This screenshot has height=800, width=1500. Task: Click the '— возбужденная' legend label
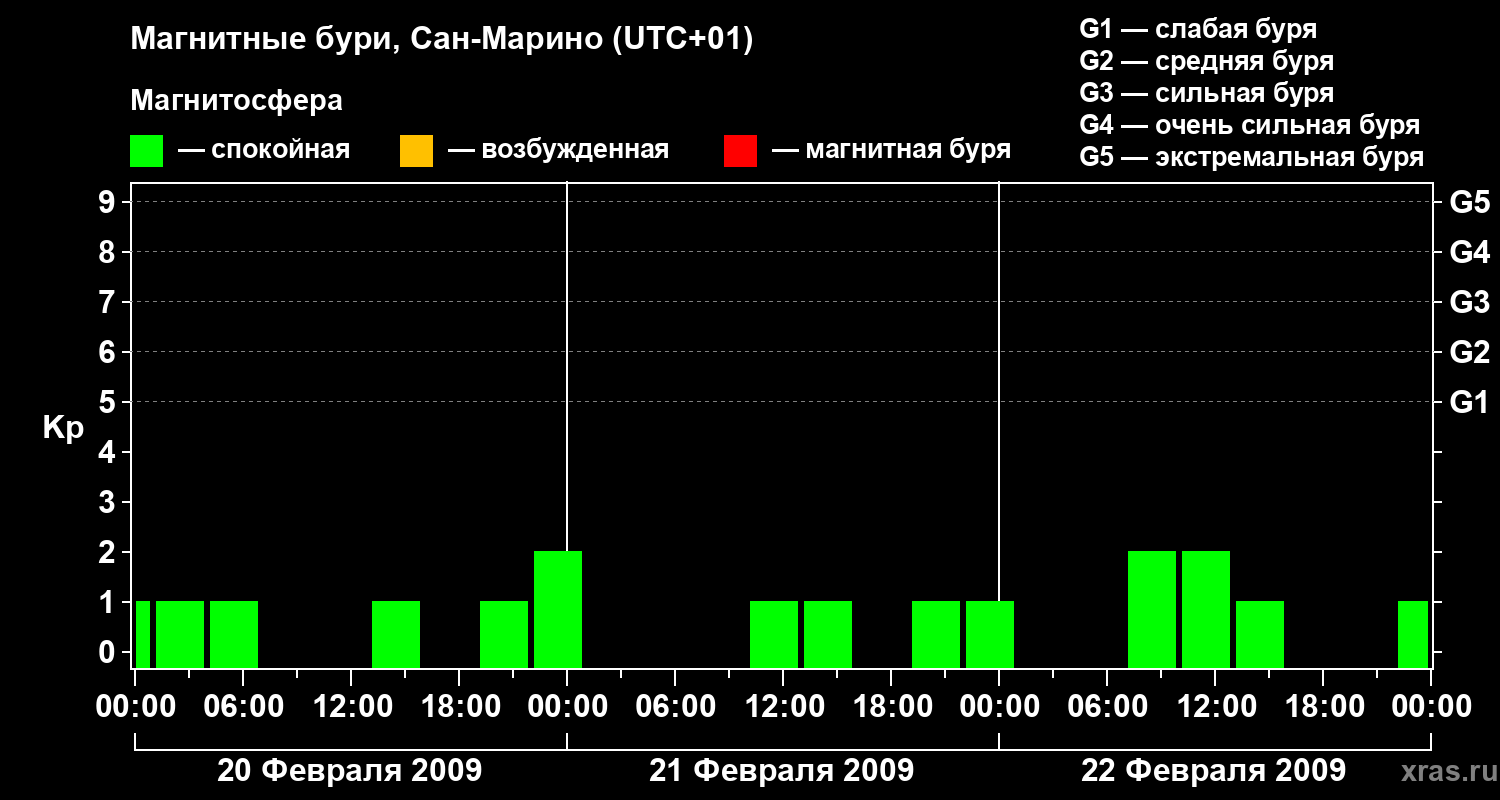tap(558, 150)
